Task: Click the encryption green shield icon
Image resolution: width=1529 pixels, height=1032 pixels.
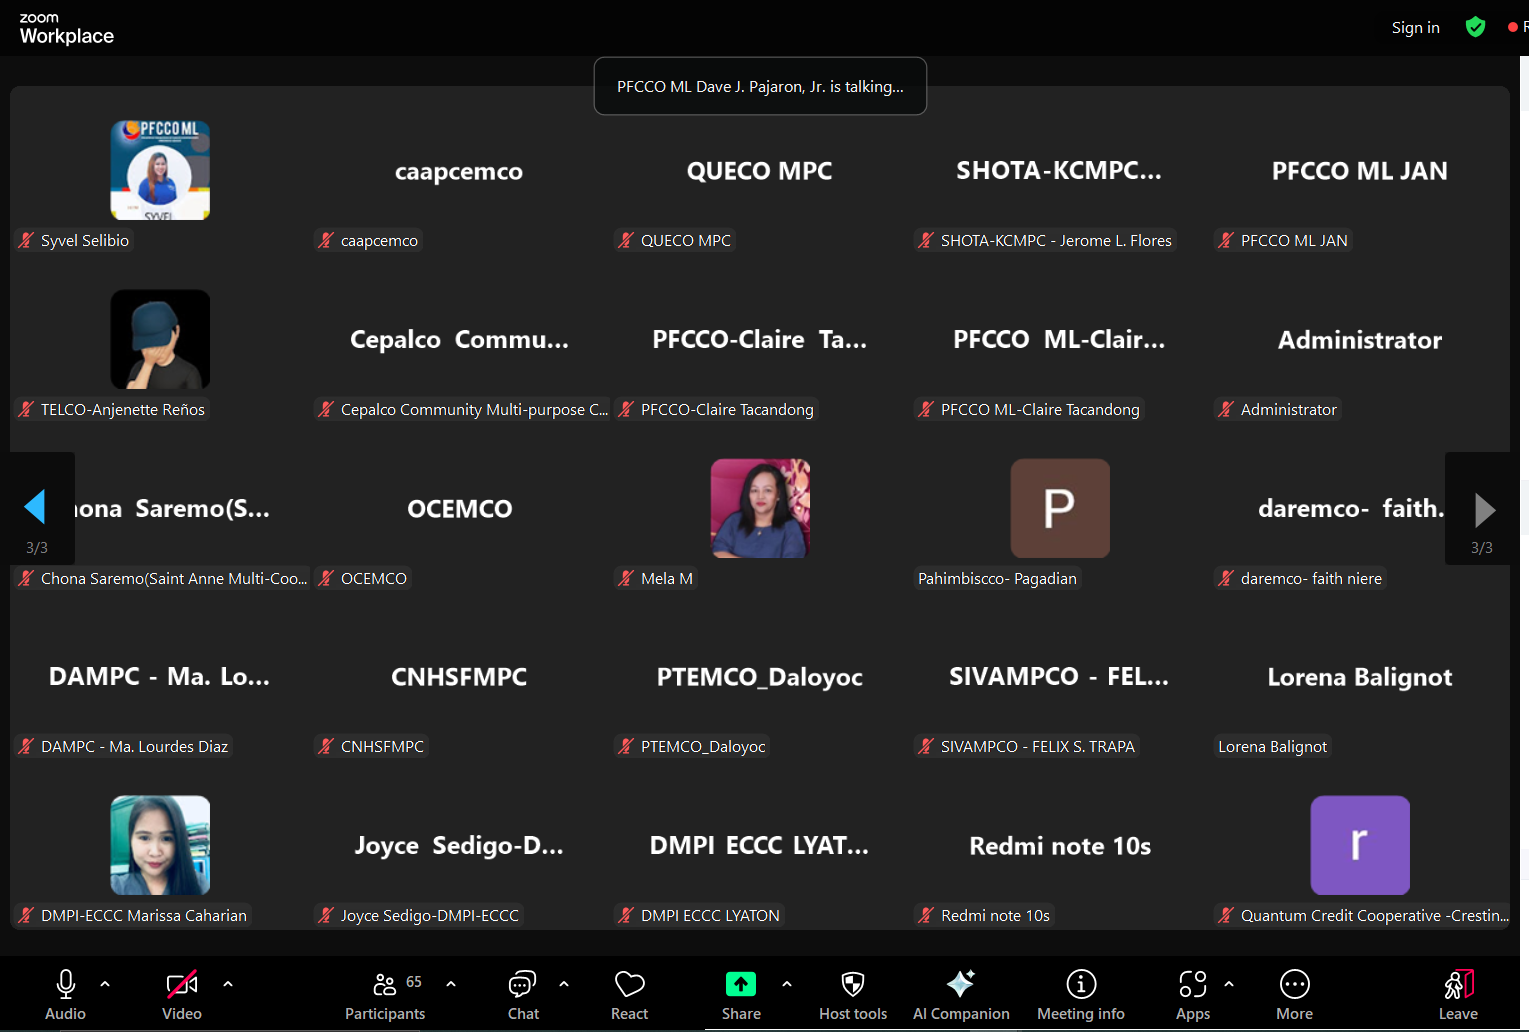Action: [1475, 27]
